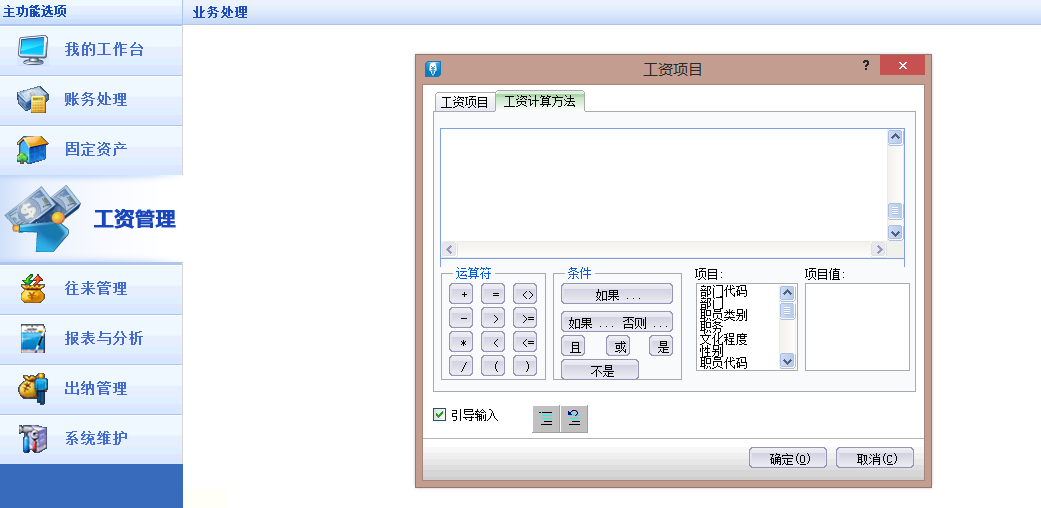Click the help question mark in the dialog

866,65
